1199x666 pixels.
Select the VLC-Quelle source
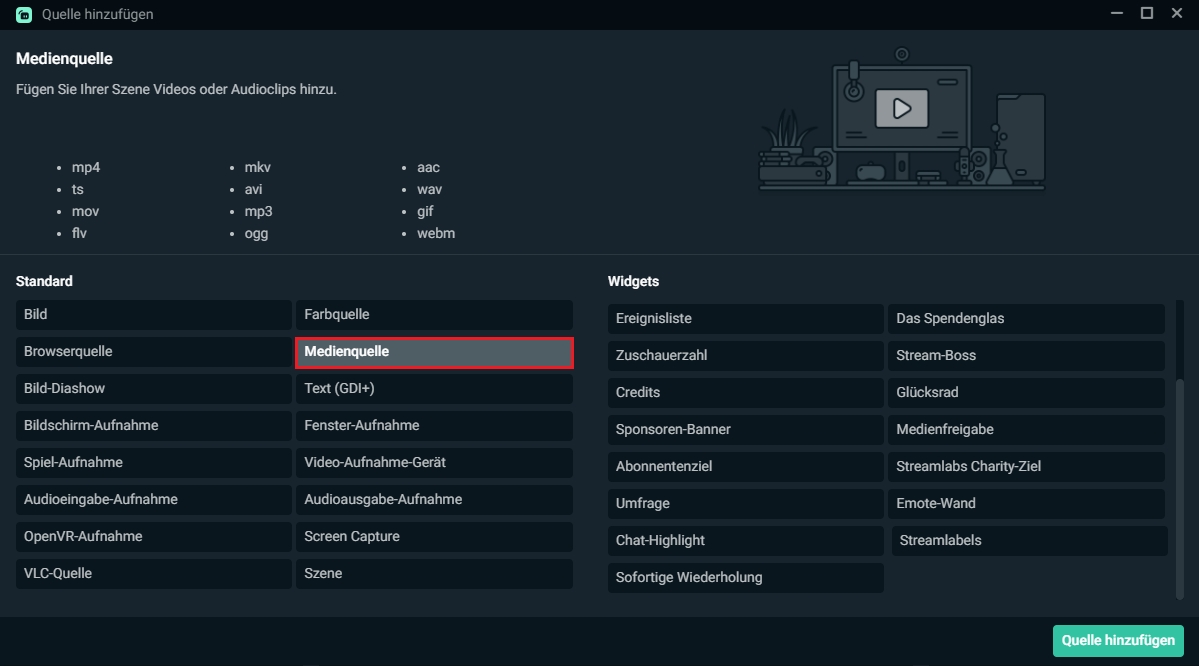coord(153,573)
